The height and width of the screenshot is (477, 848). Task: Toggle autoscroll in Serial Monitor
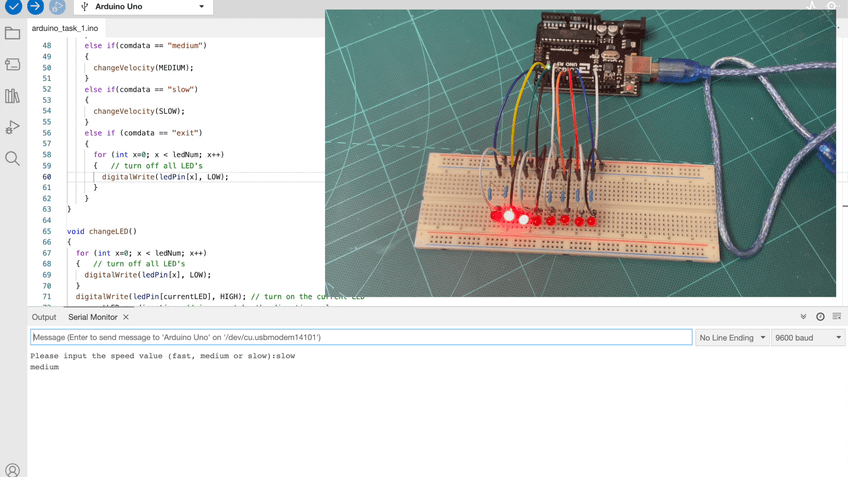803,317
